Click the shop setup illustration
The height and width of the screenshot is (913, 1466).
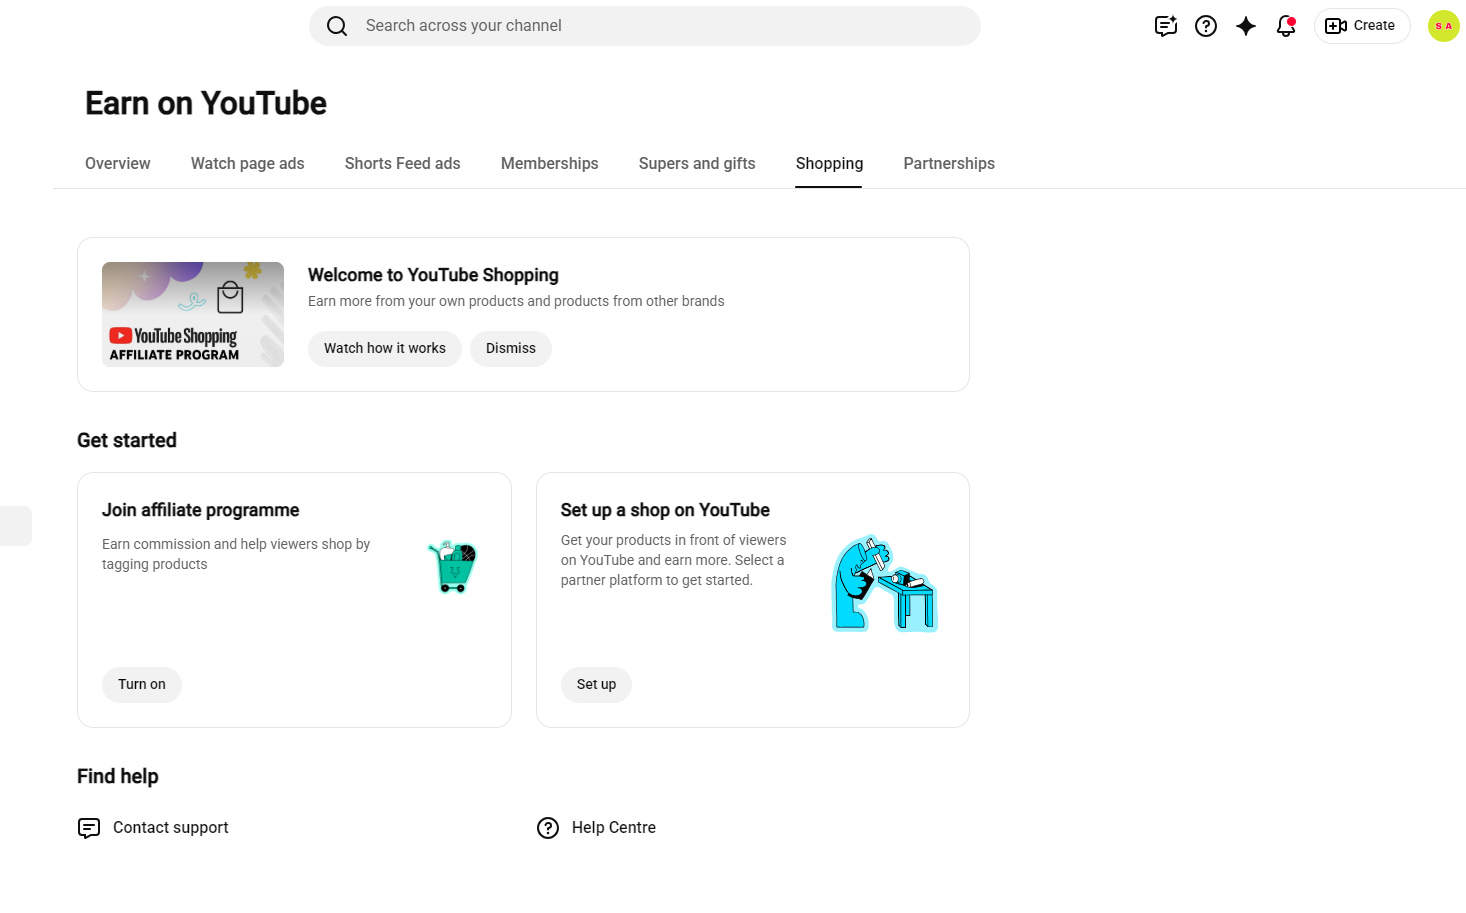(x=885, y=584)
